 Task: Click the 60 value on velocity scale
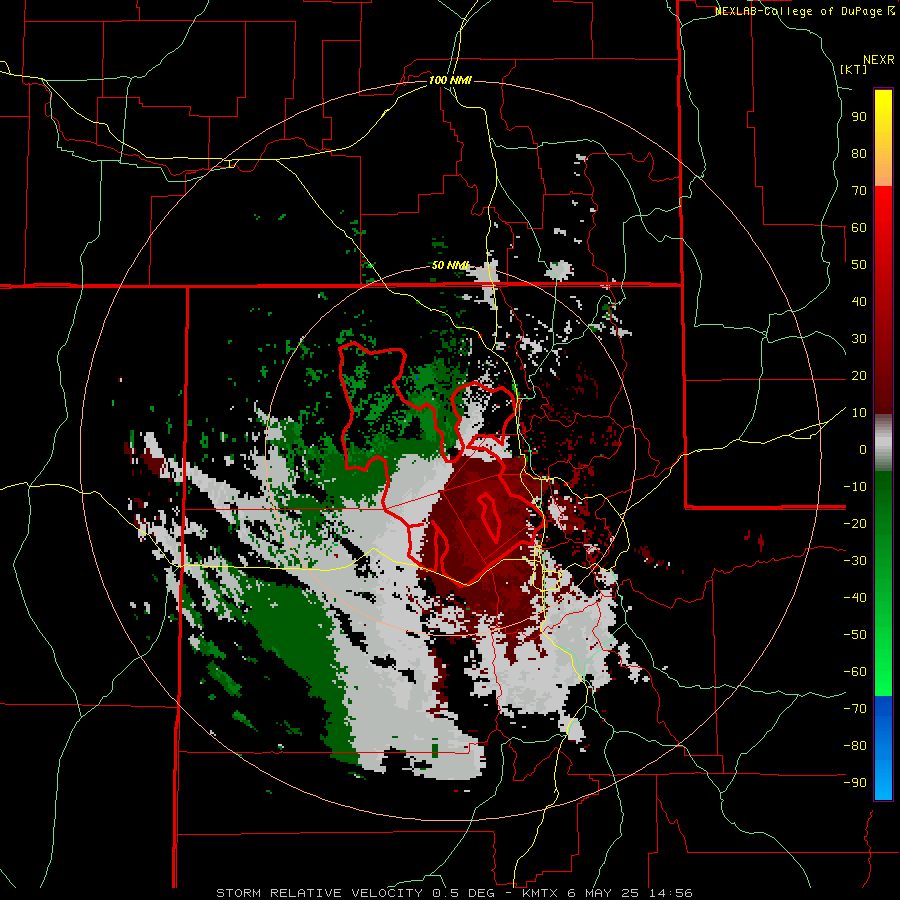tap(859, 227)
